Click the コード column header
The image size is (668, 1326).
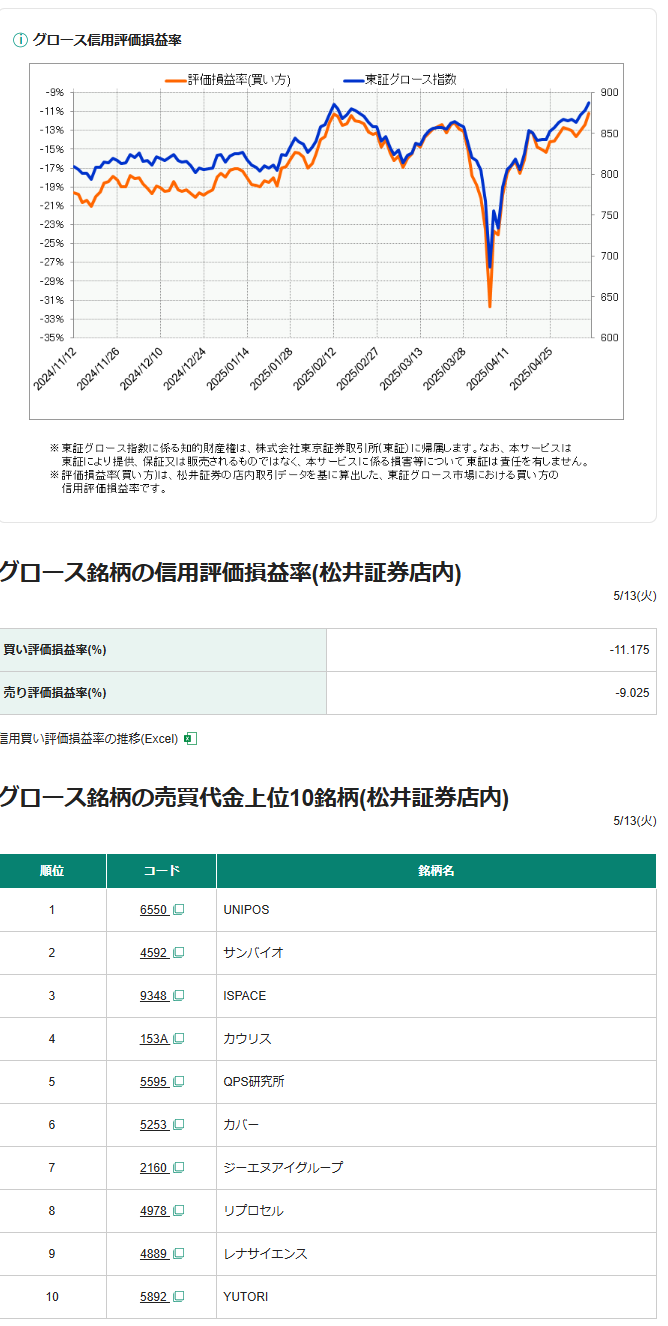[x=162, y=871]
